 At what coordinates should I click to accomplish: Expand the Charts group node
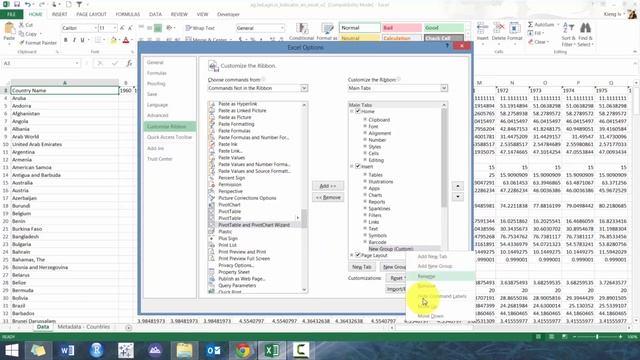(365, 195)
